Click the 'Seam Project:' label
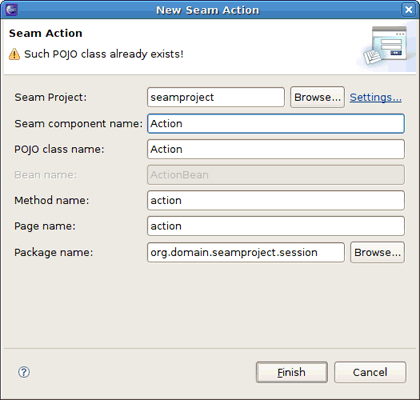This screenshot has height=400, width=420. (50, 97)
